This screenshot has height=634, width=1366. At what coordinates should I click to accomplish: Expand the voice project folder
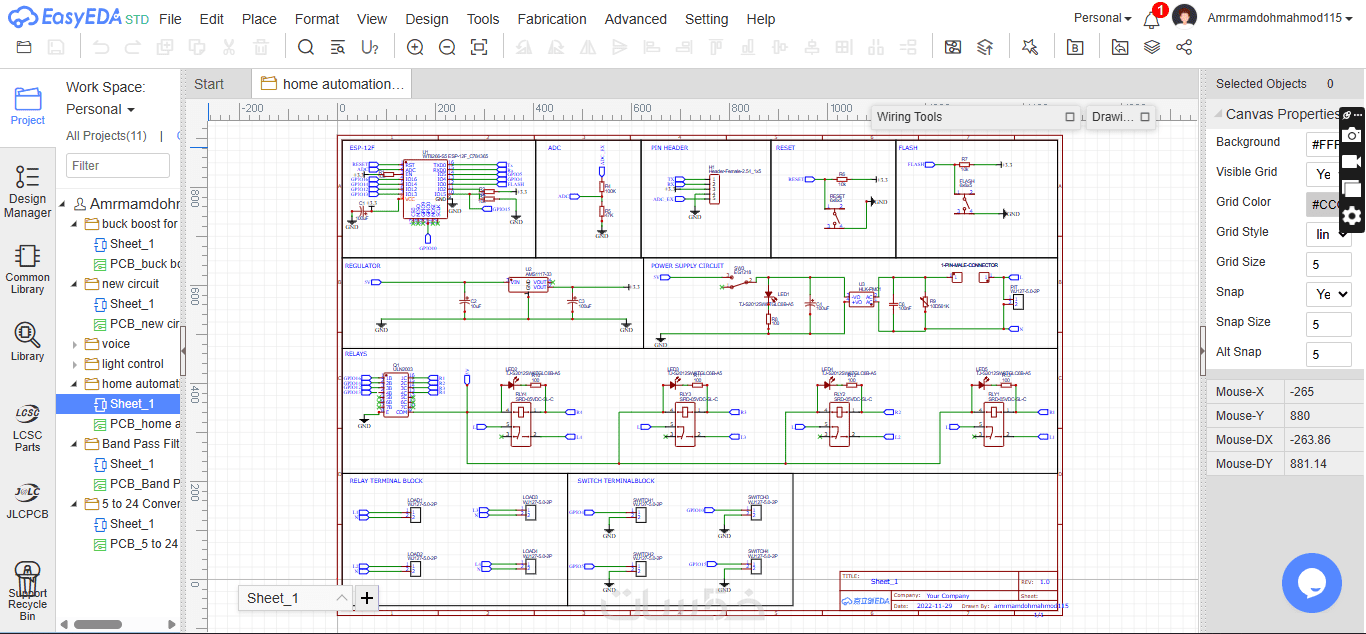(76, 344)
